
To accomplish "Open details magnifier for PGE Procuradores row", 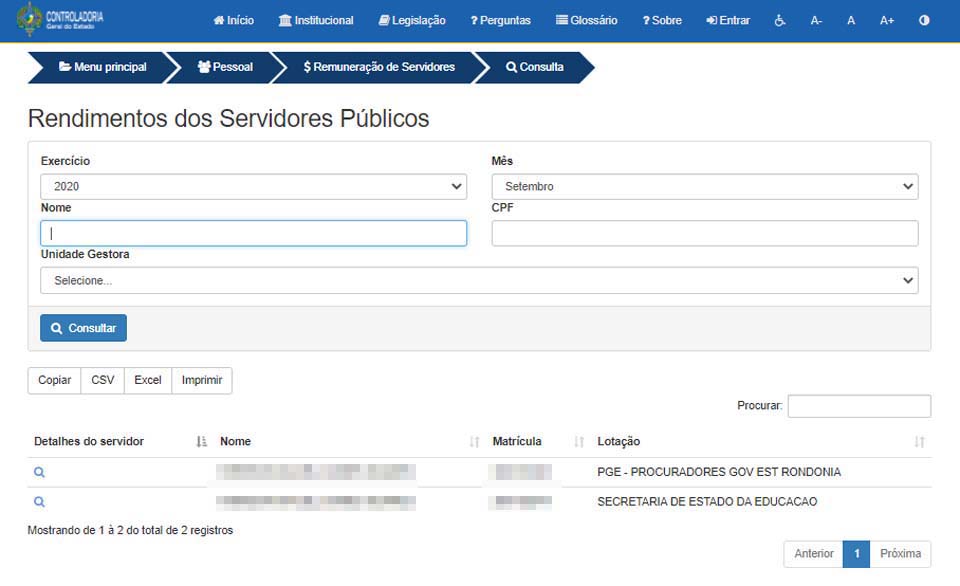I will click(39, 472).
